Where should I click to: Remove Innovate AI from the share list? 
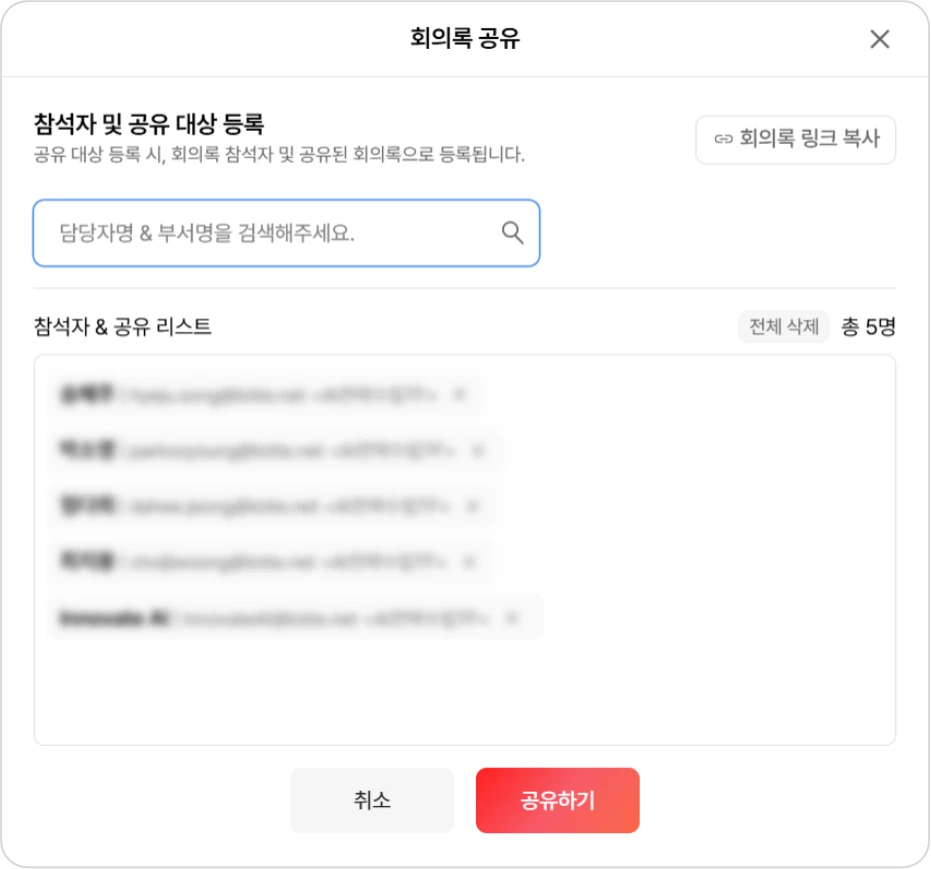click(513, 618)
